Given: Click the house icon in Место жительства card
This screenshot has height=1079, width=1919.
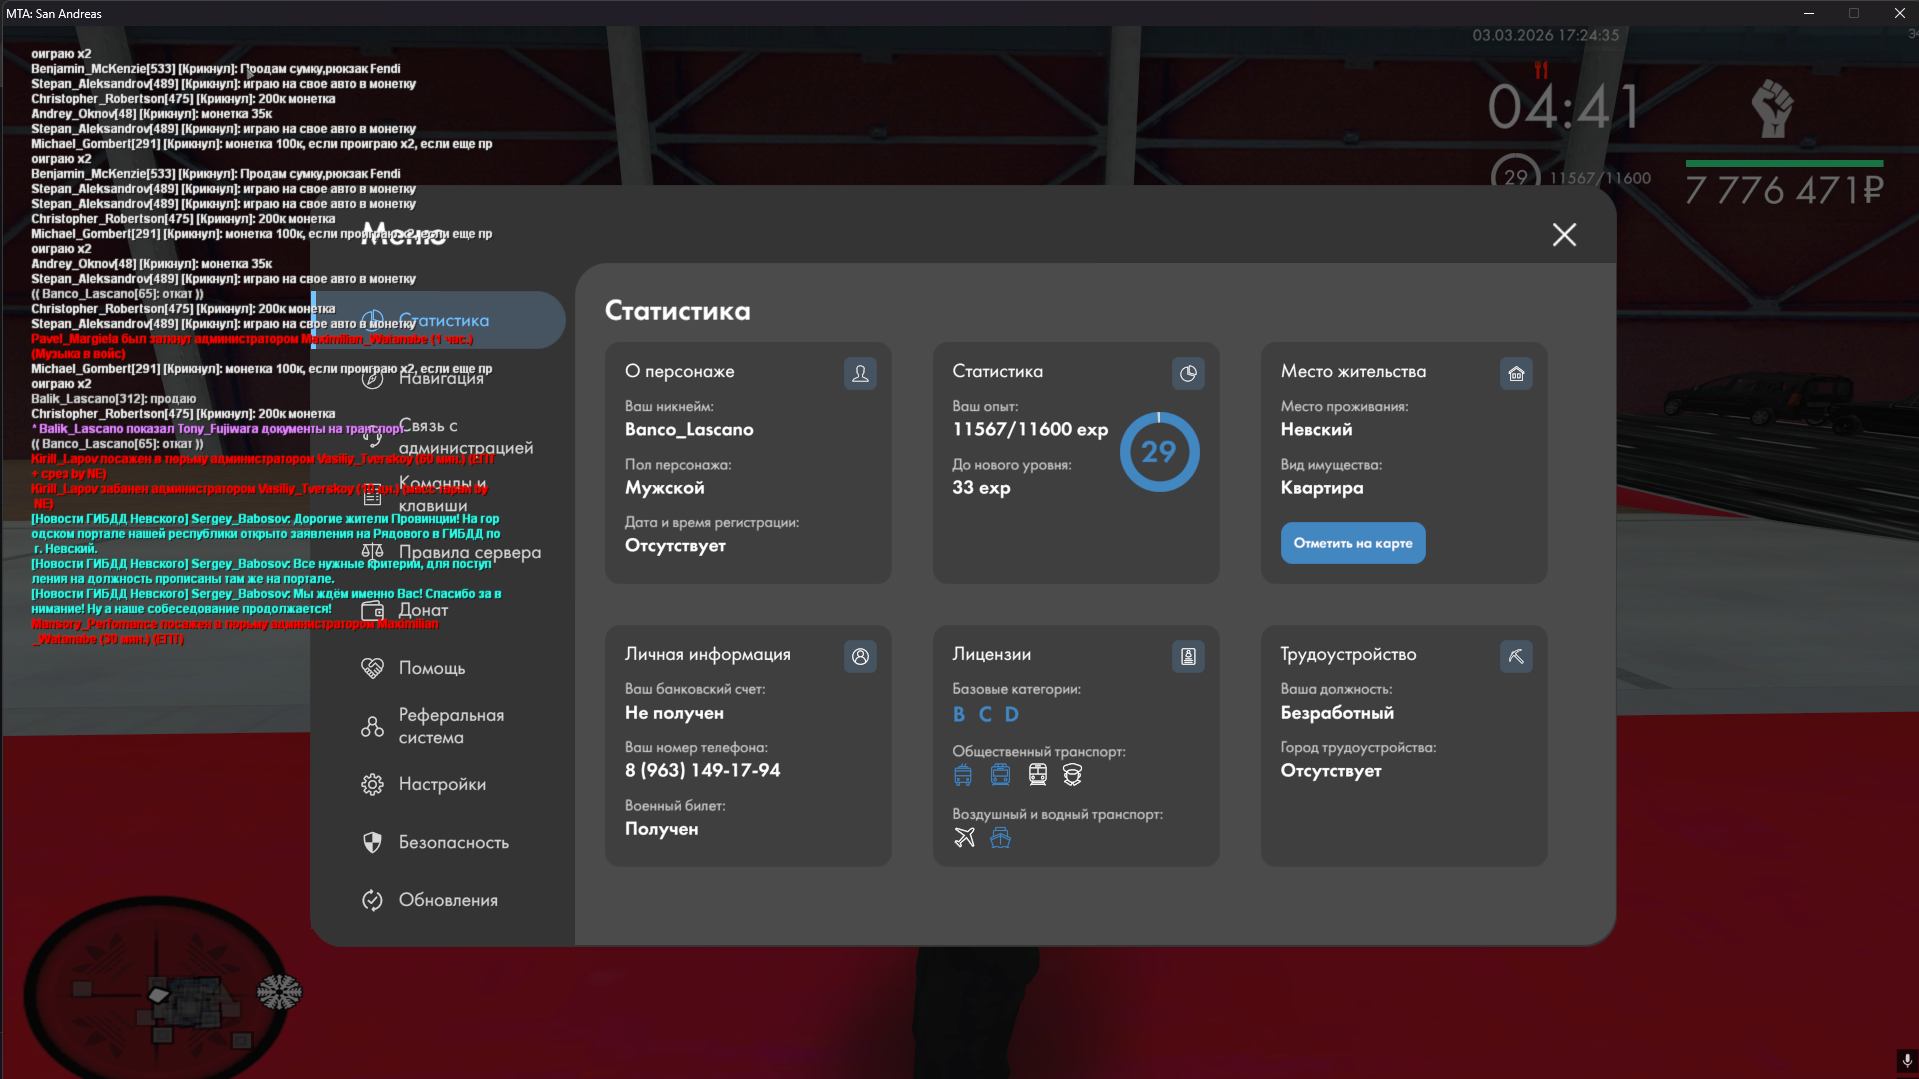Looking at the screenshot, I should 1516,374.
